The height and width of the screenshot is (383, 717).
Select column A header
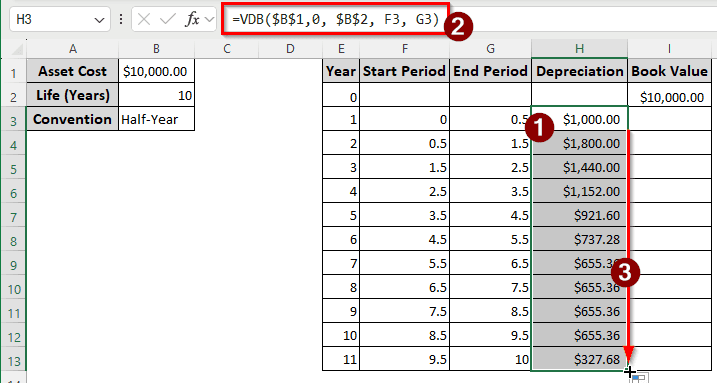tap(72, 49)
